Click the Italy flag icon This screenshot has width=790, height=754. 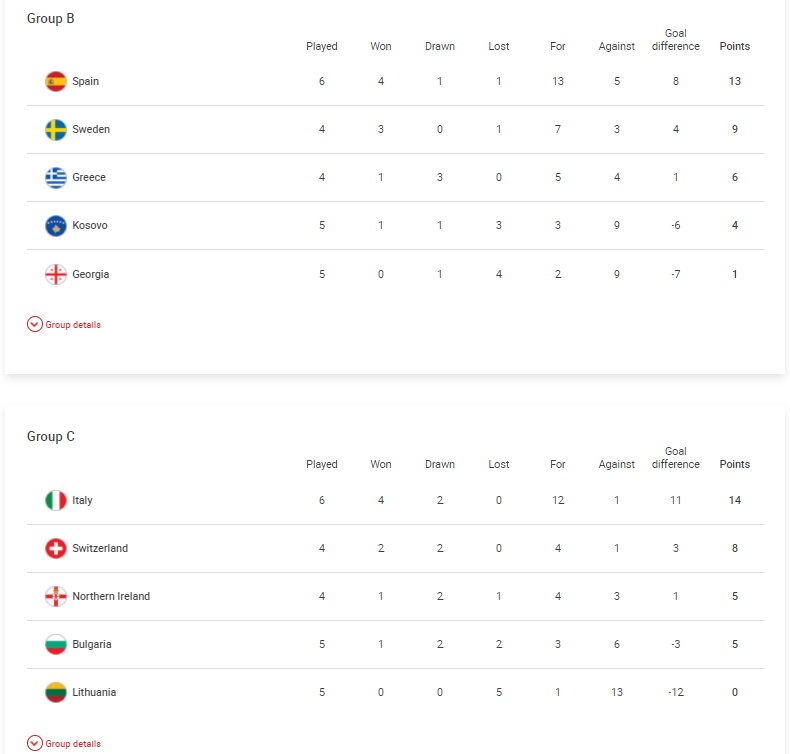point(56,500)
